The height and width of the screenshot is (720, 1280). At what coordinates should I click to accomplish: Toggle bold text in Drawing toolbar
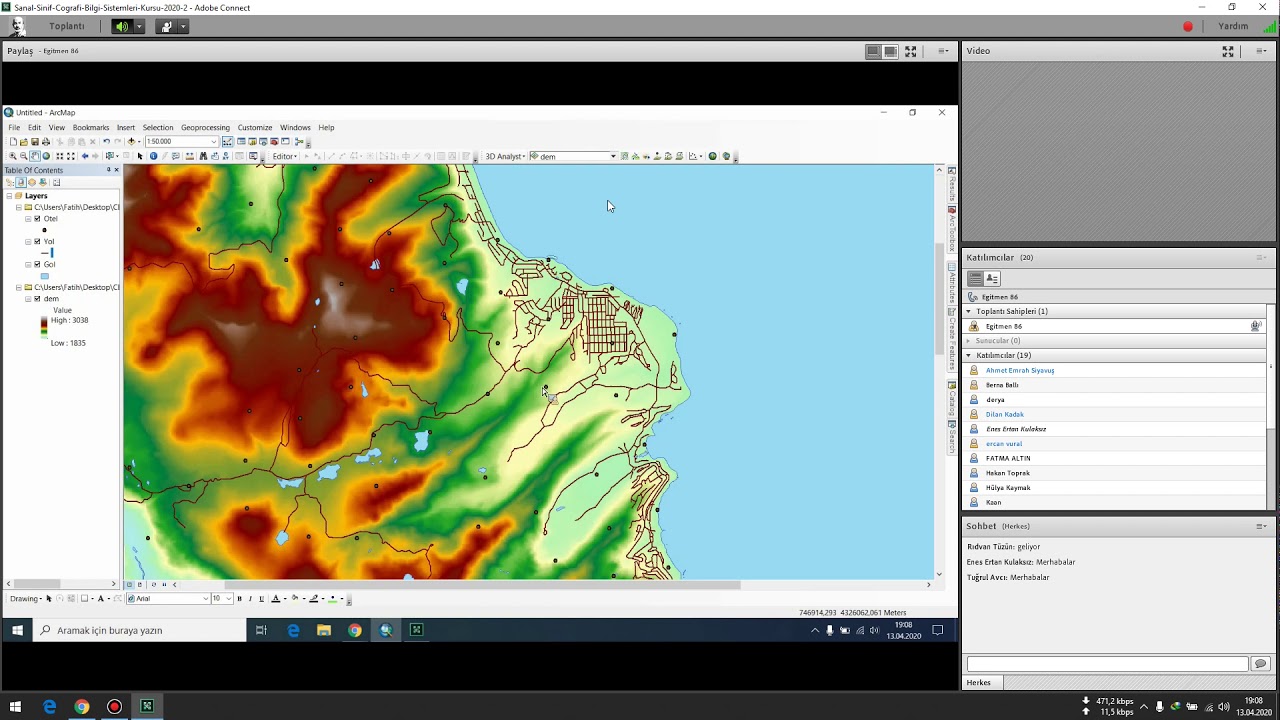click(239, 598)
